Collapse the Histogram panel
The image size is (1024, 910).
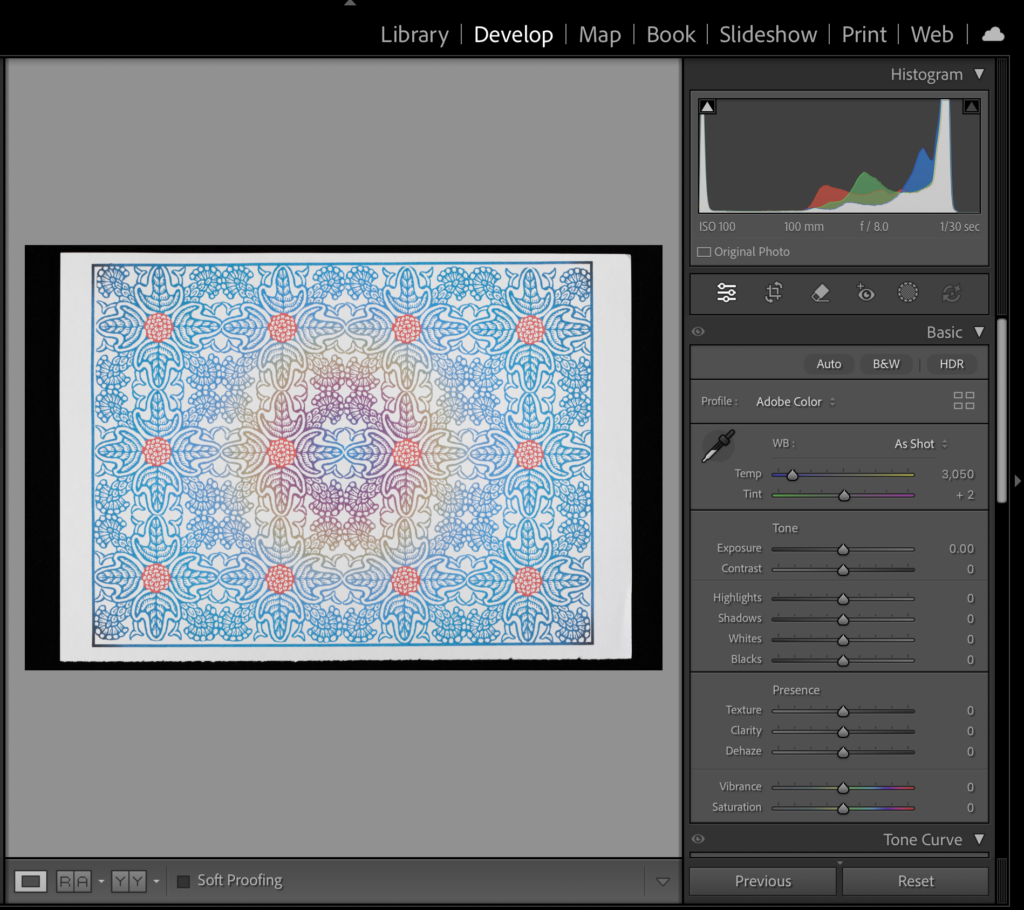[x=979, y=74]
